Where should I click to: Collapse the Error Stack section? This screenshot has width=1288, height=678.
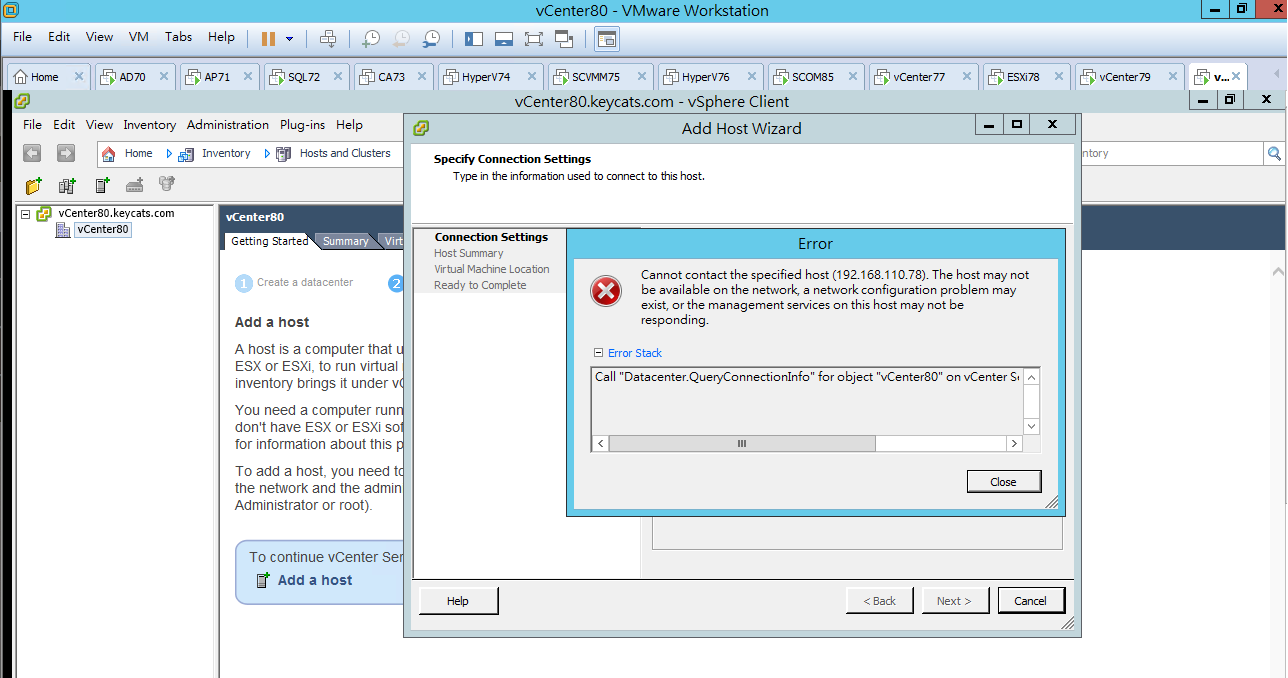[598, 353]
